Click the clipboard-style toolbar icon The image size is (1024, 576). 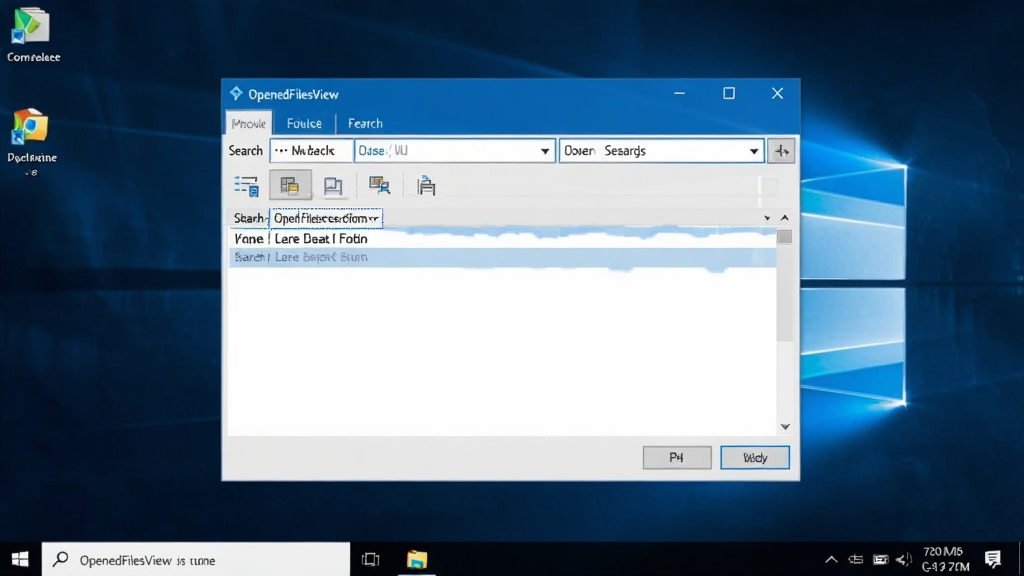[x=426, y=186]
